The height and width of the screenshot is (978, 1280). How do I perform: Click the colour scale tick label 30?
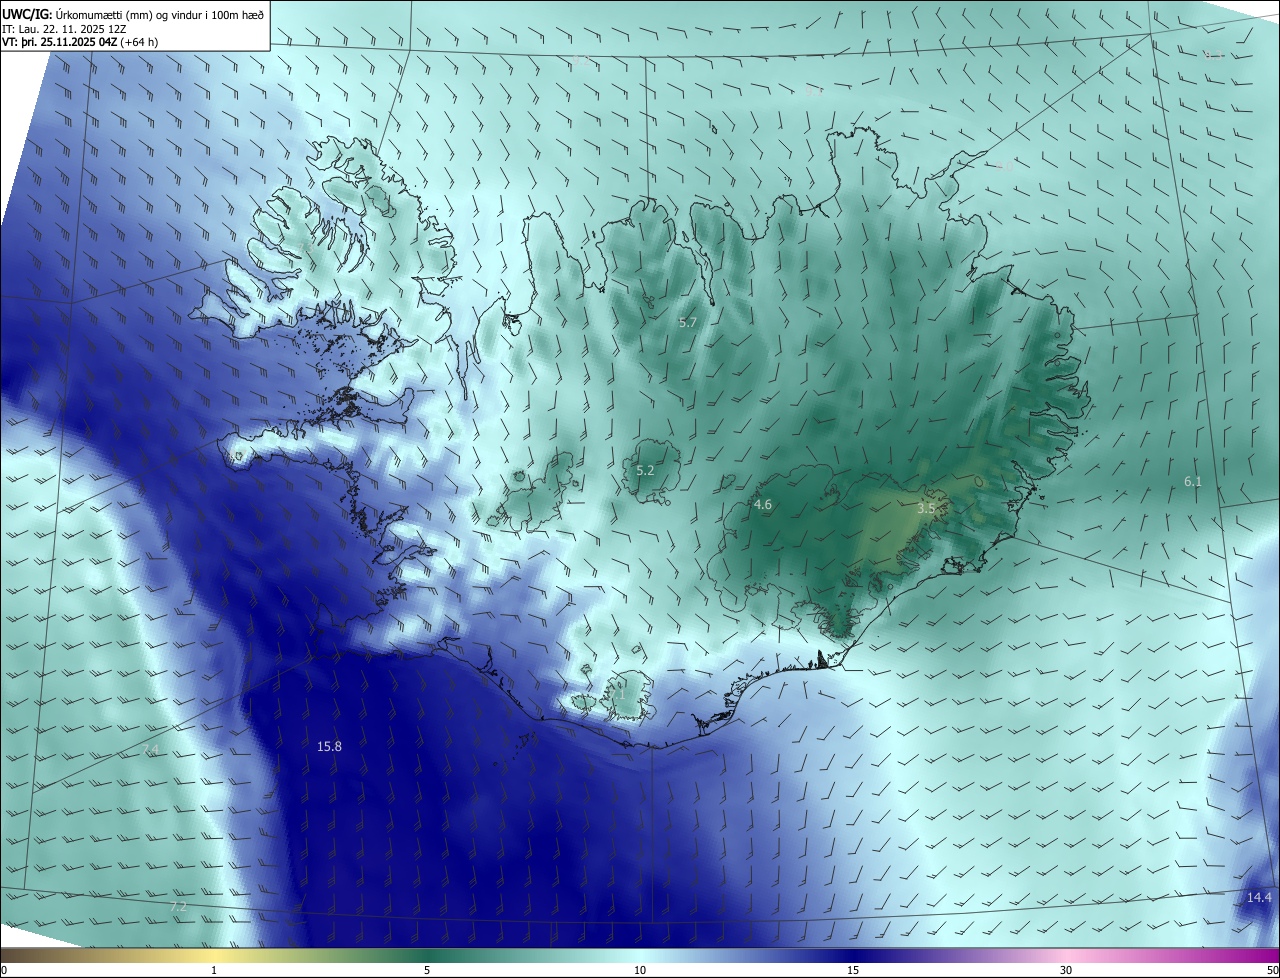point(1066,970)
